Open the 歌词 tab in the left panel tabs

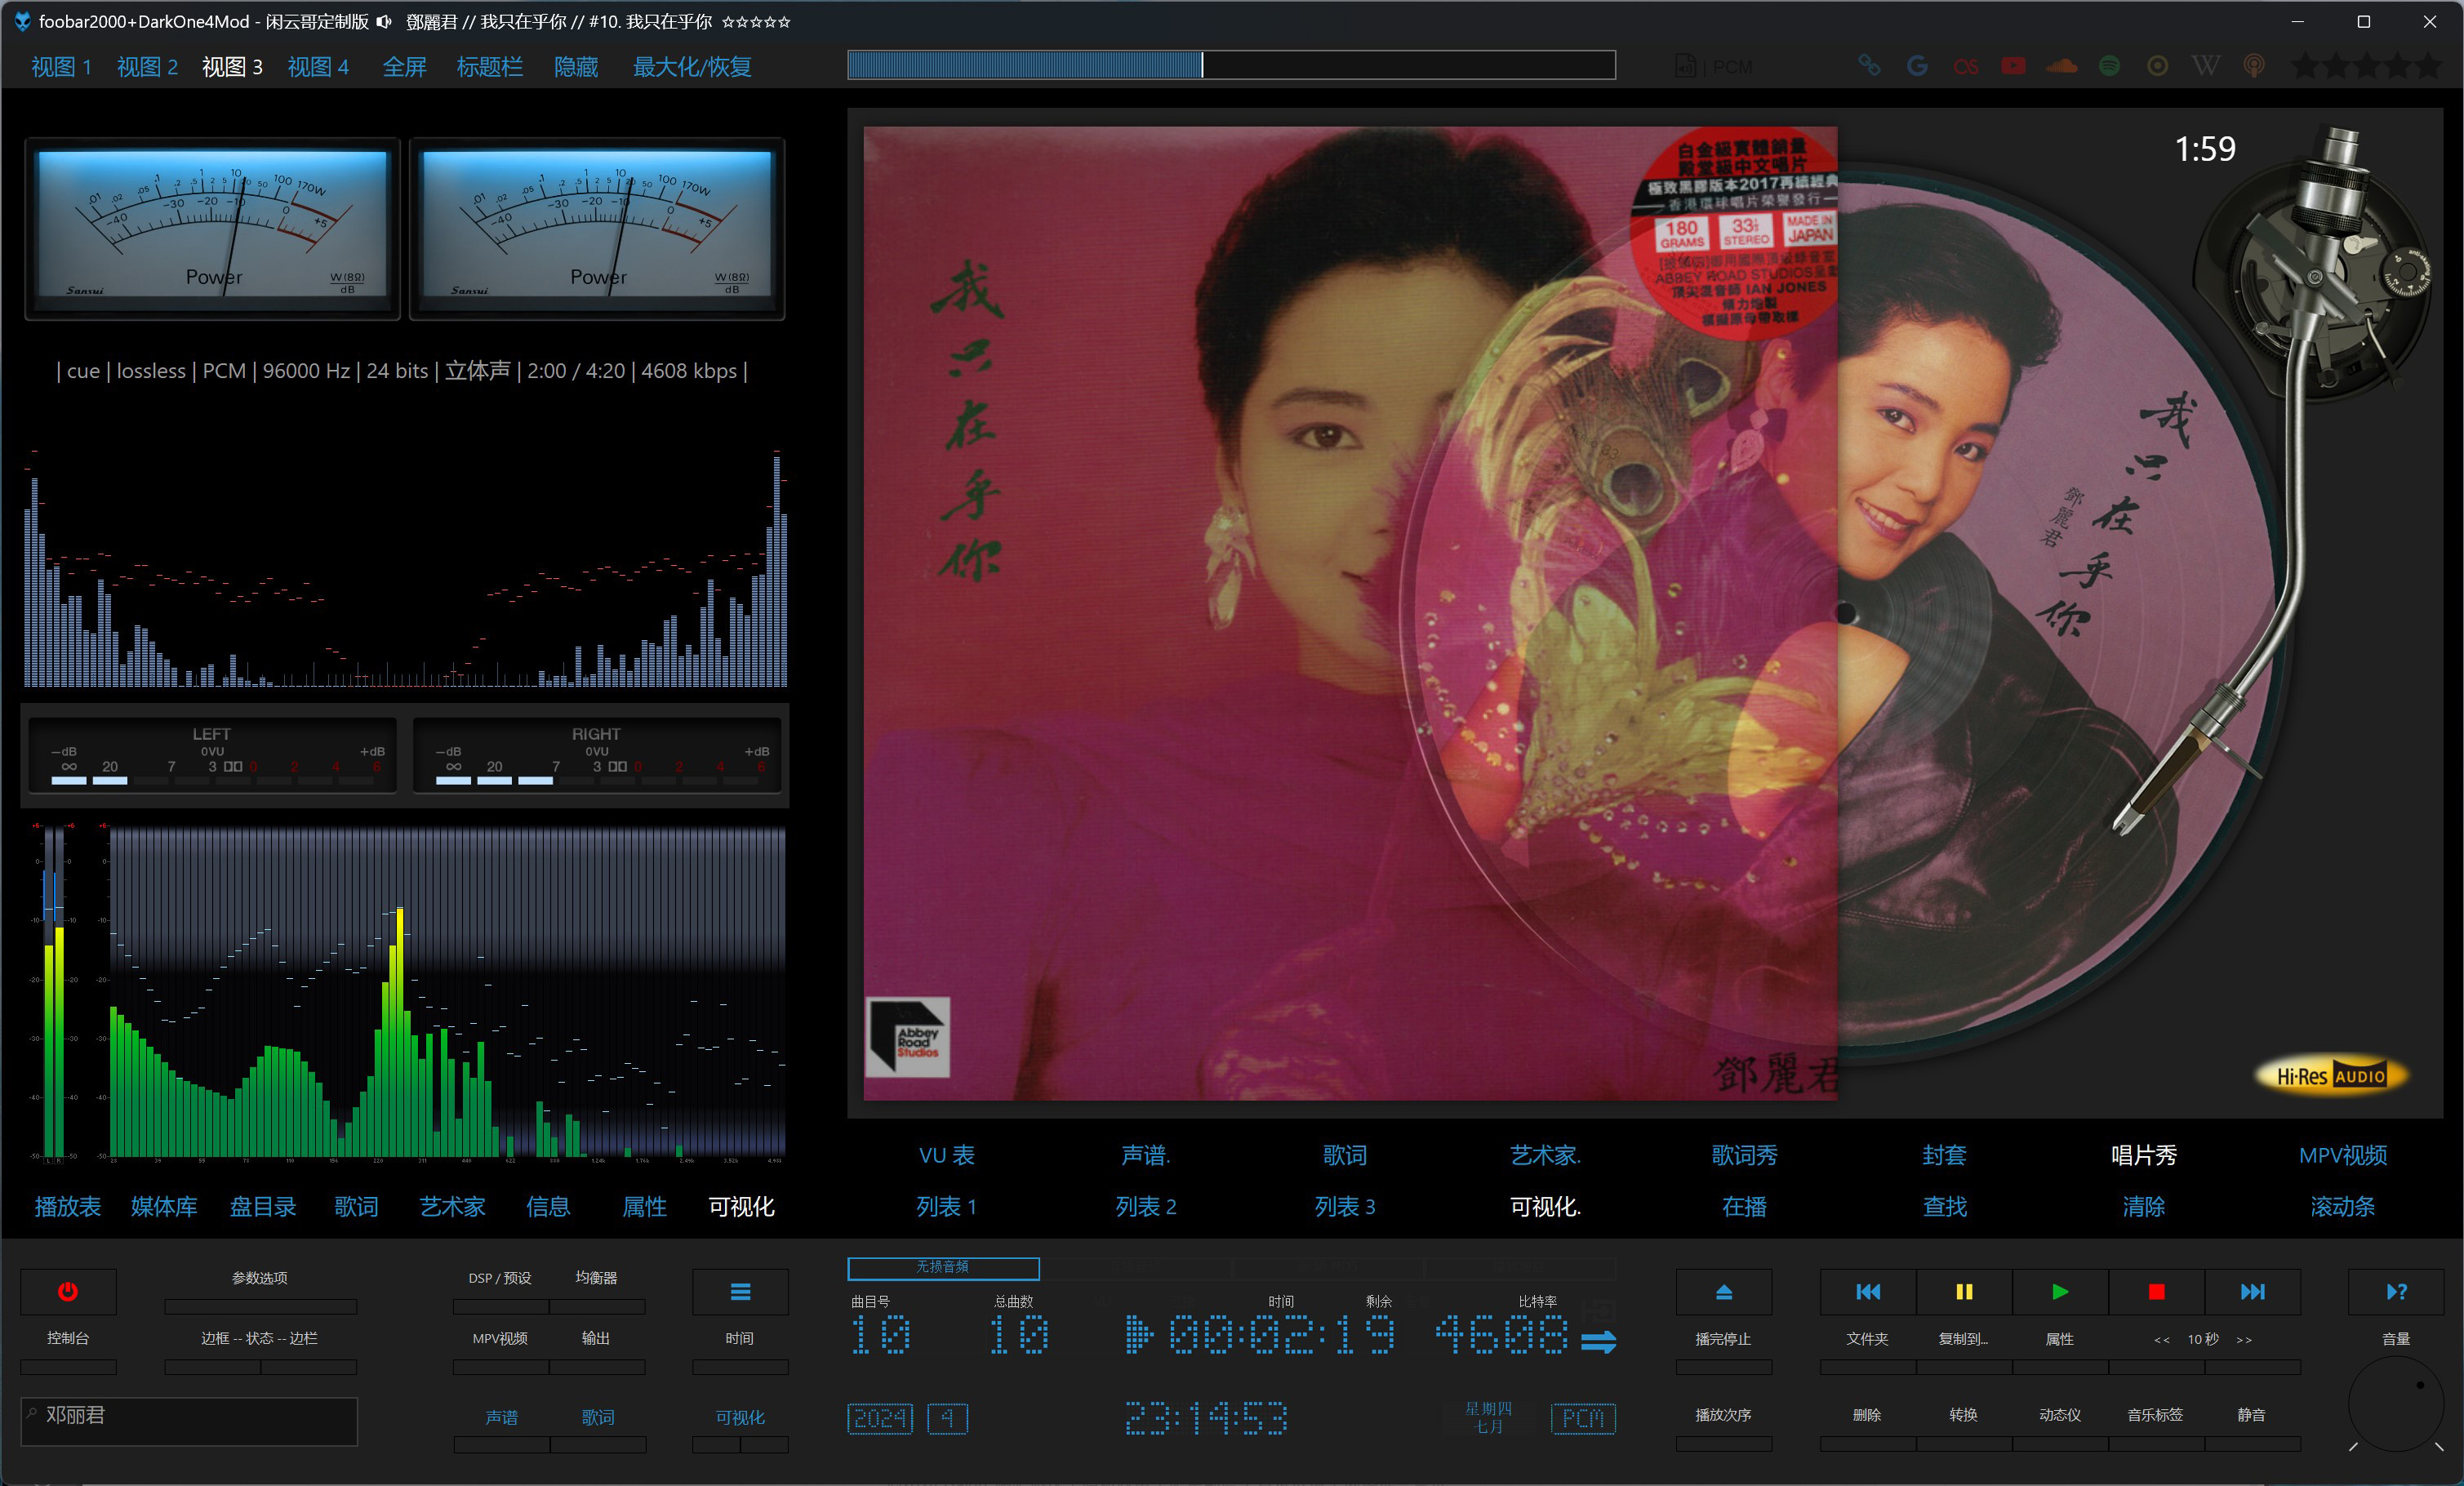coord(356,1206)
